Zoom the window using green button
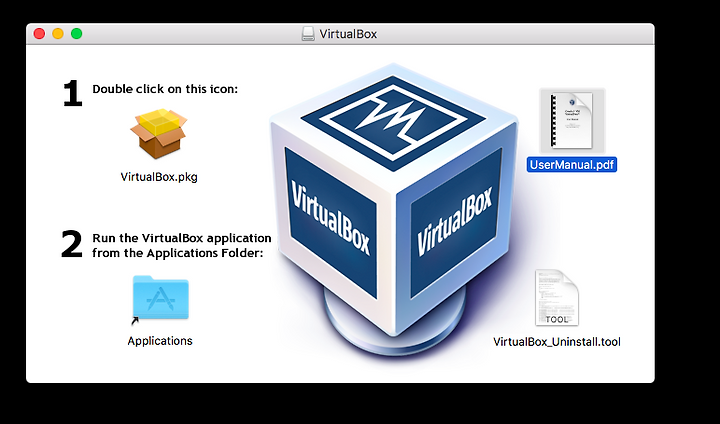 [x=77, y=34]
